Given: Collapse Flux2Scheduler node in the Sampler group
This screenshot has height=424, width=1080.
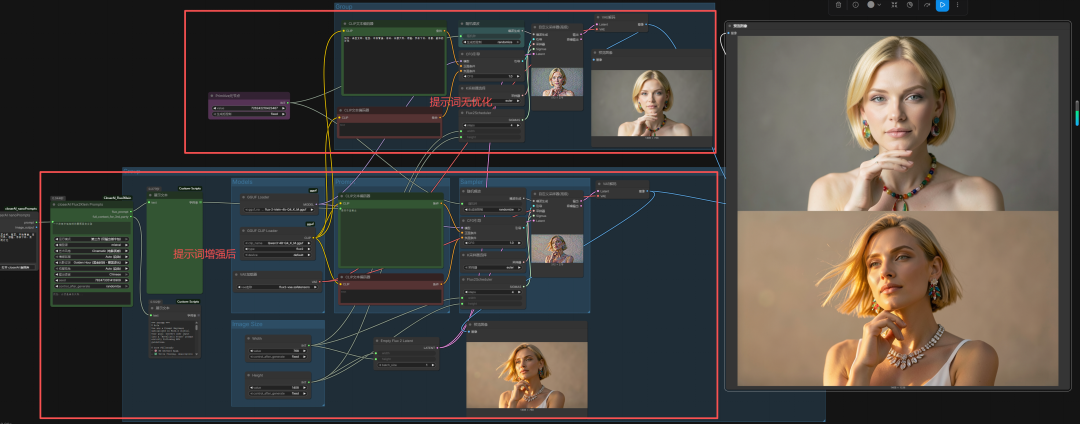Looking at the screenshot, I should pyautogui.click(x=464, y=279).
